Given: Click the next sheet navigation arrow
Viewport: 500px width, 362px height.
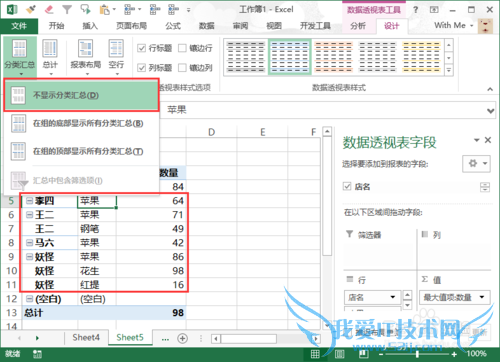Looking at the screenshot, I should pyautogui.click(x=37, y=338).
